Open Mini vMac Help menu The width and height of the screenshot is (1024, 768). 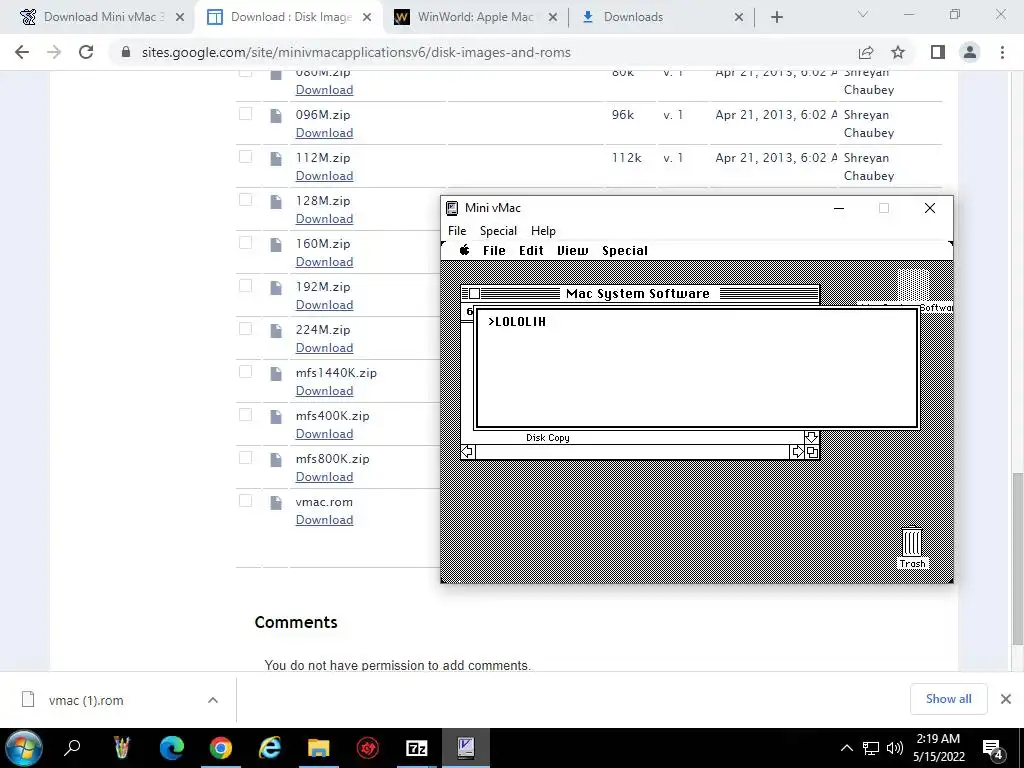click(543, 231)
